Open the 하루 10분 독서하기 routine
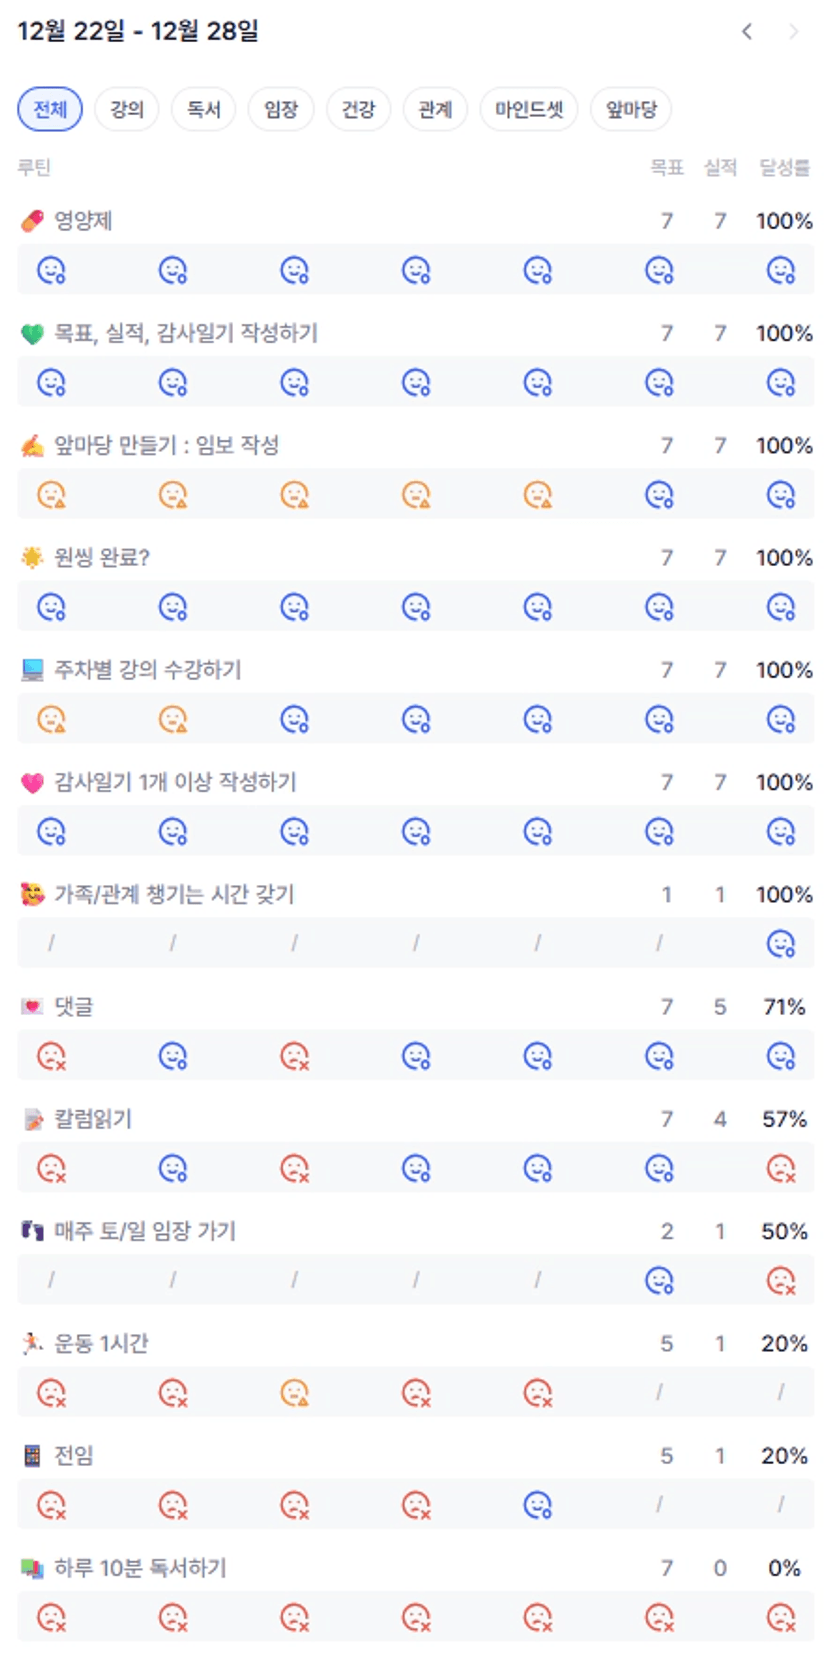 point(140,1568)
